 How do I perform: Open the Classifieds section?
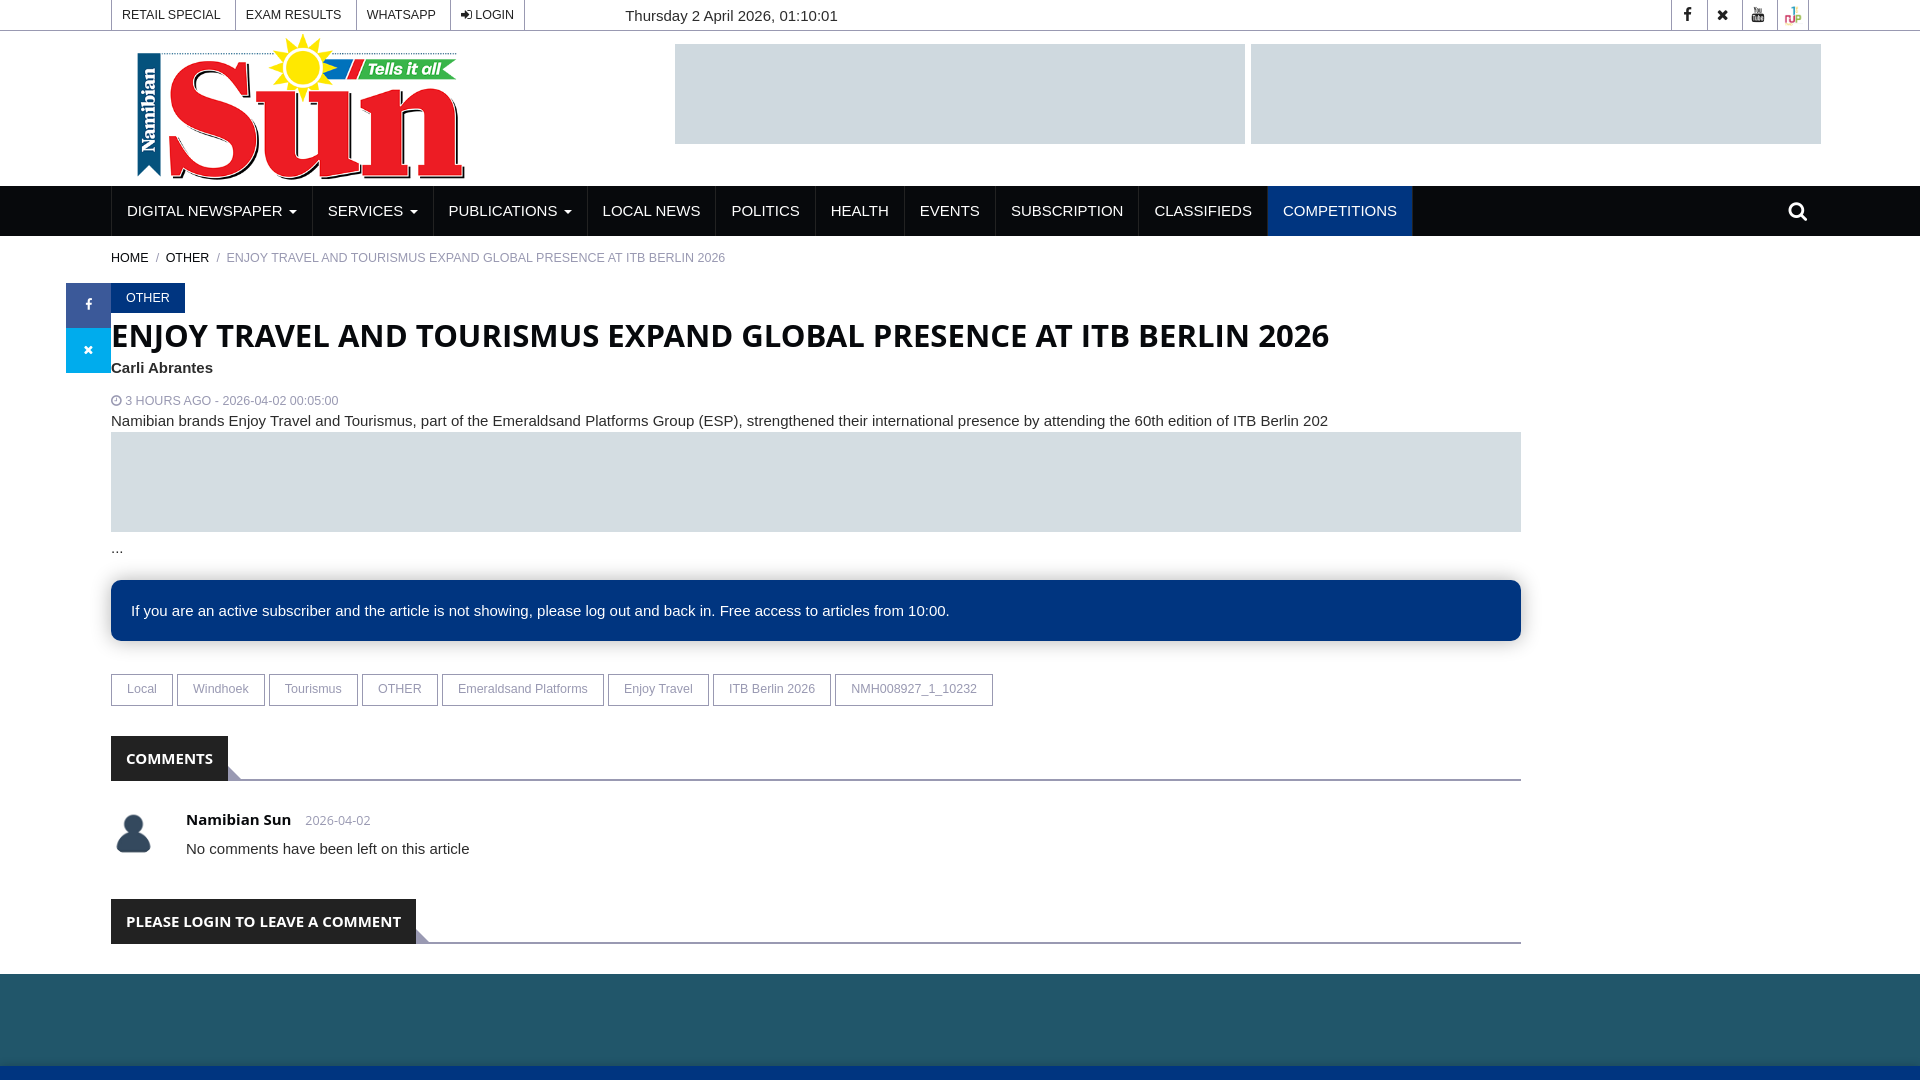tap(1203, 211)
